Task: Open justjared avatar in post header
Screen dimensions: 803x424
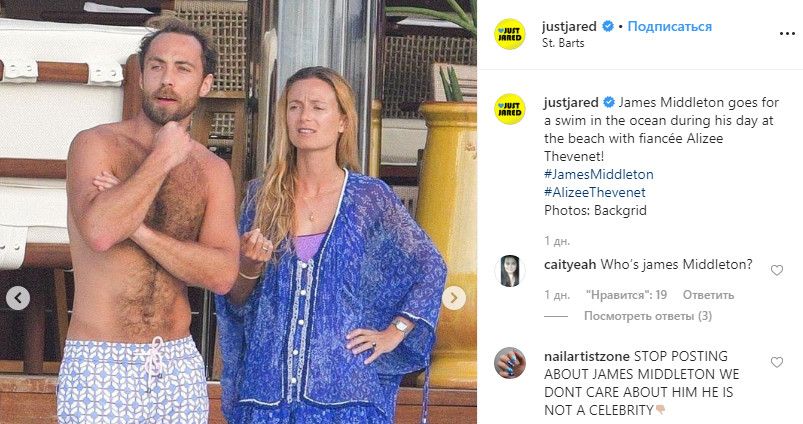Action: (510, 34)
